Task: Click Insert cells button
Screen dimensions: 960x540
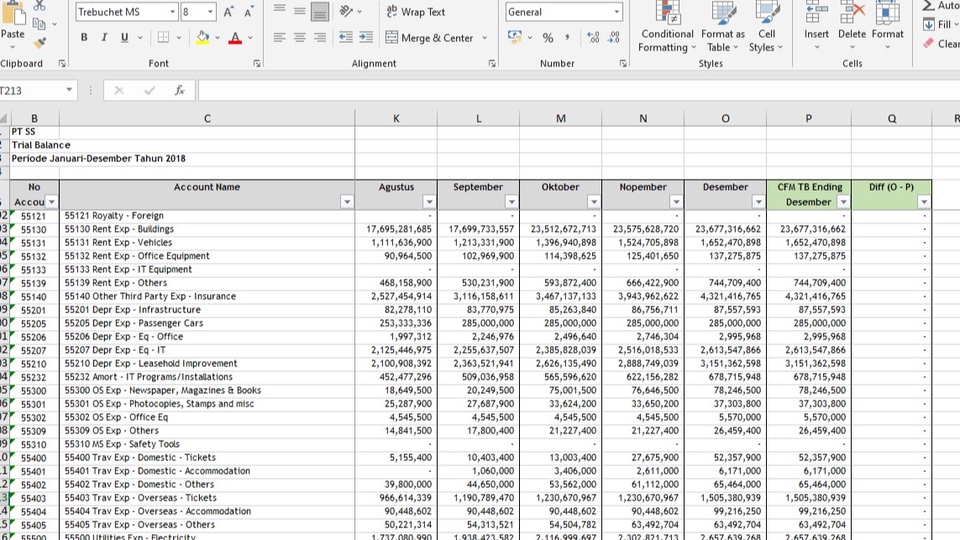Action: click(x=816, y=27)
